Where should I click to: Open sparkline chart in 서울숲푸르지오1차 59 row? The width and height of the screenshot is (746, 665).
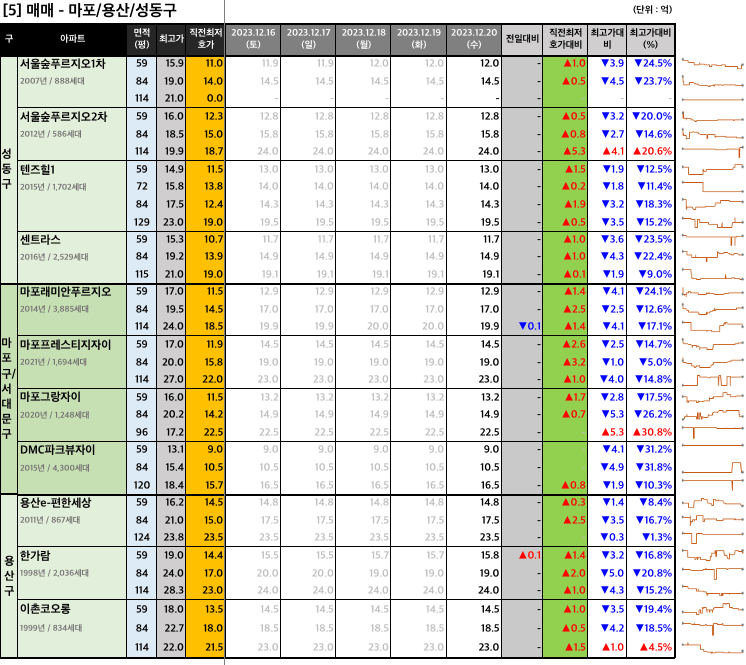(712, 64)
